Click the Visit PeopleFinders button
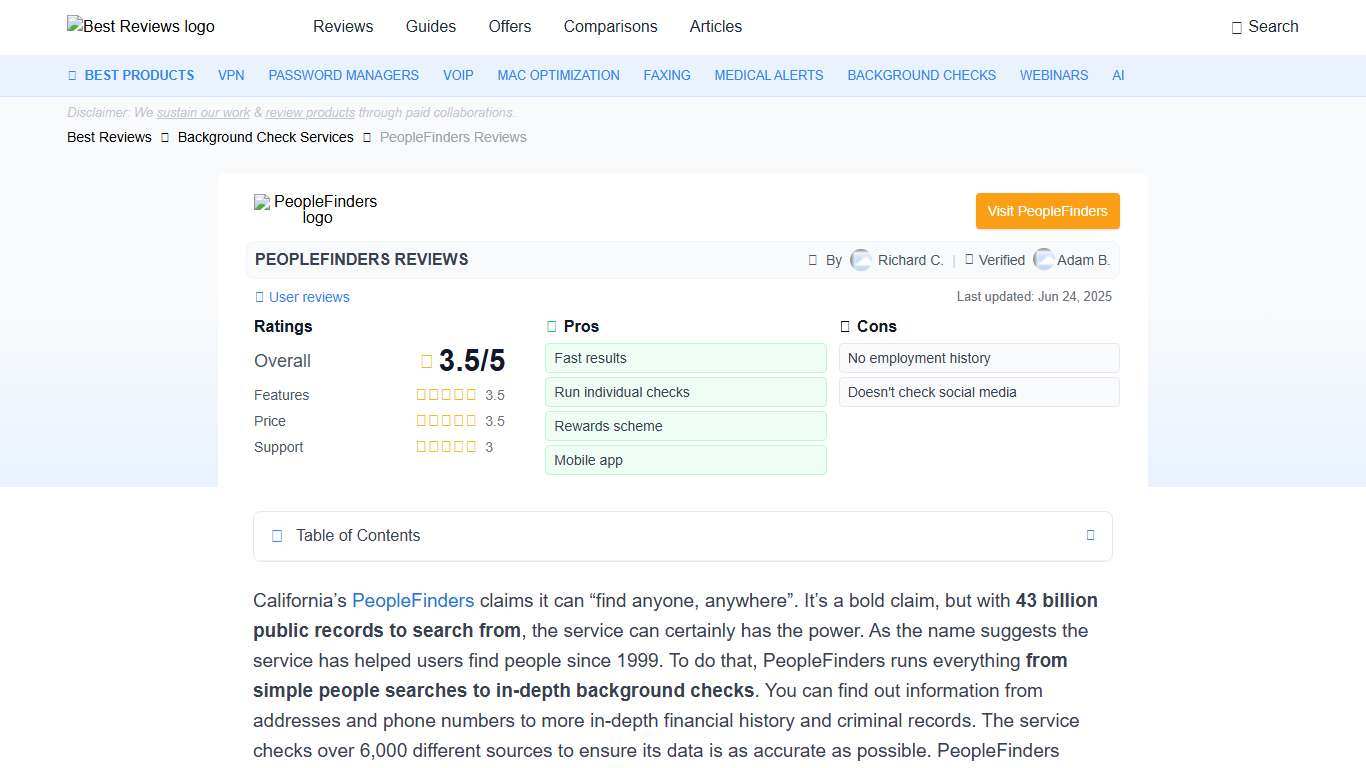The height and width of the screenshot is (768, 1366). tap(1047, 211)
